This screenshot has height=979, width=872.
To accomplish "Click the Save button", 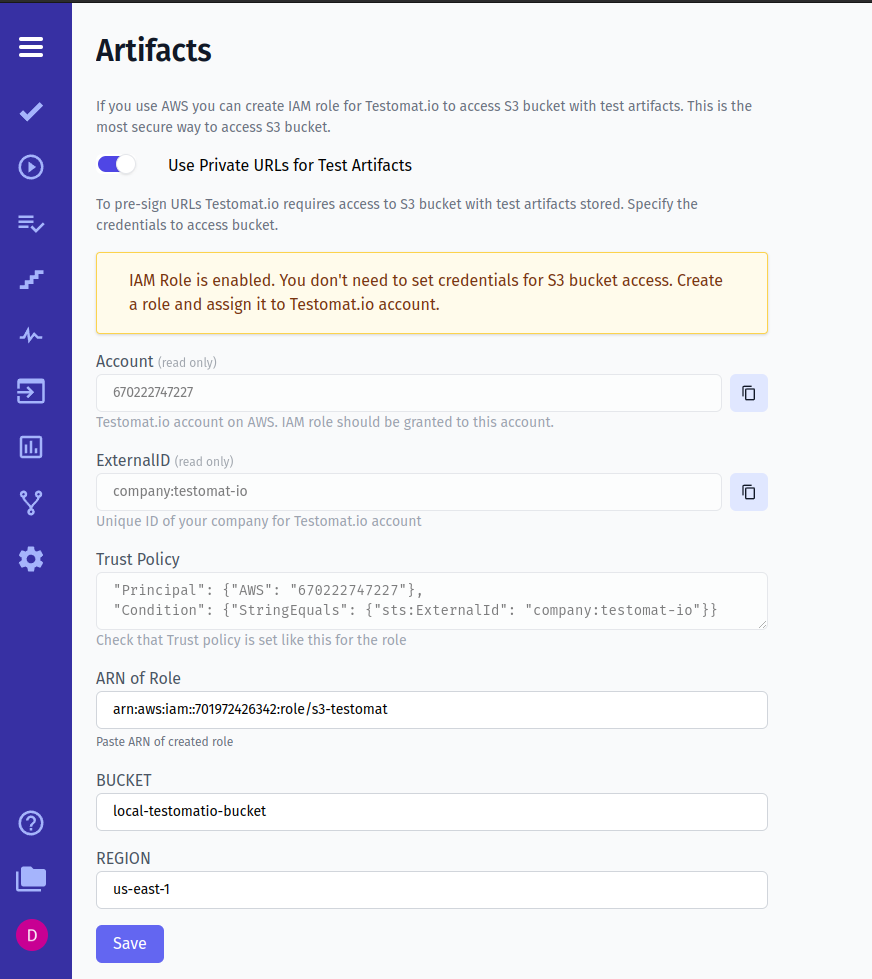I will [130, 943].
